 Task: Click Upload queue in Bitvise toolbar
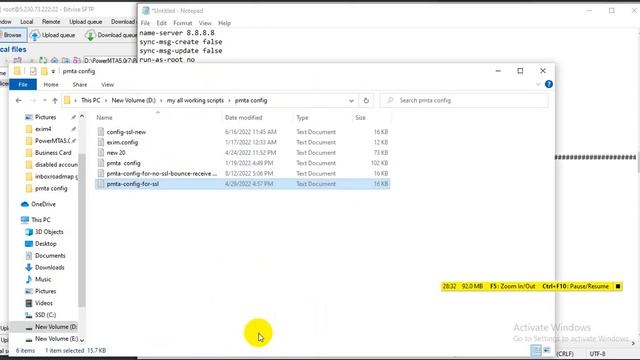pos(53,35)
